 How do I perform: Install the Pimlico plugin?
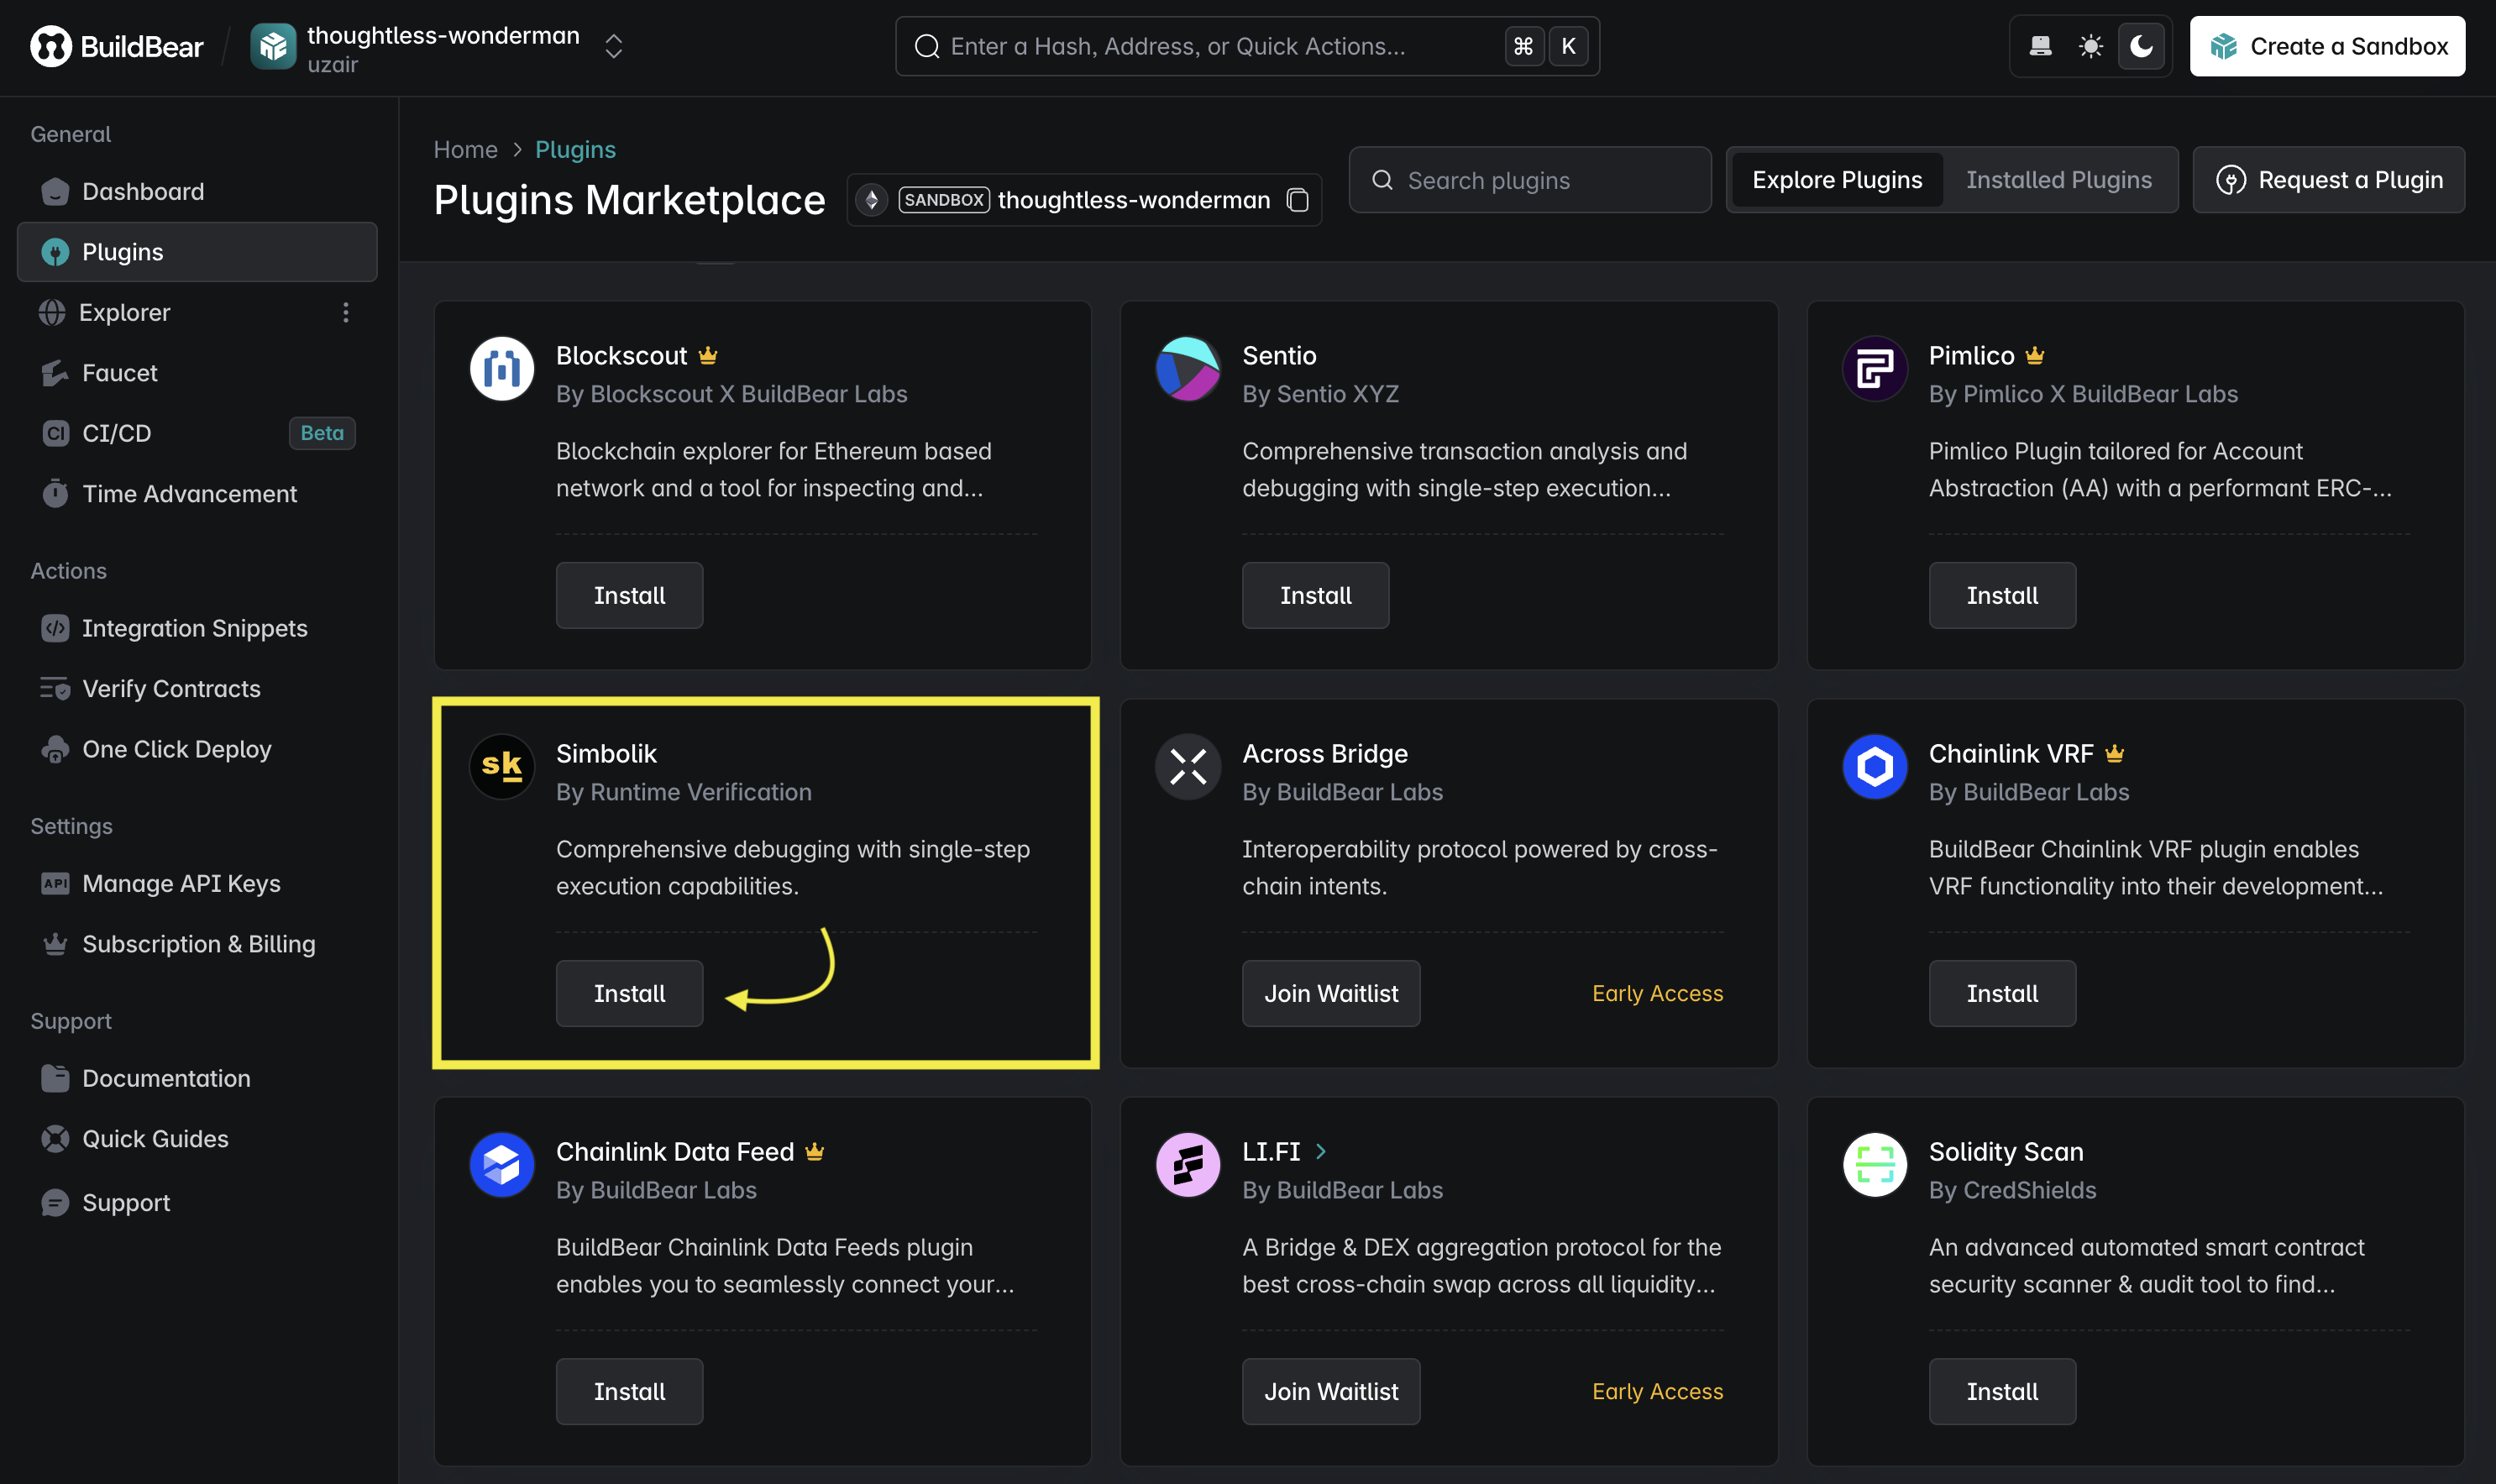[2002, 595]
